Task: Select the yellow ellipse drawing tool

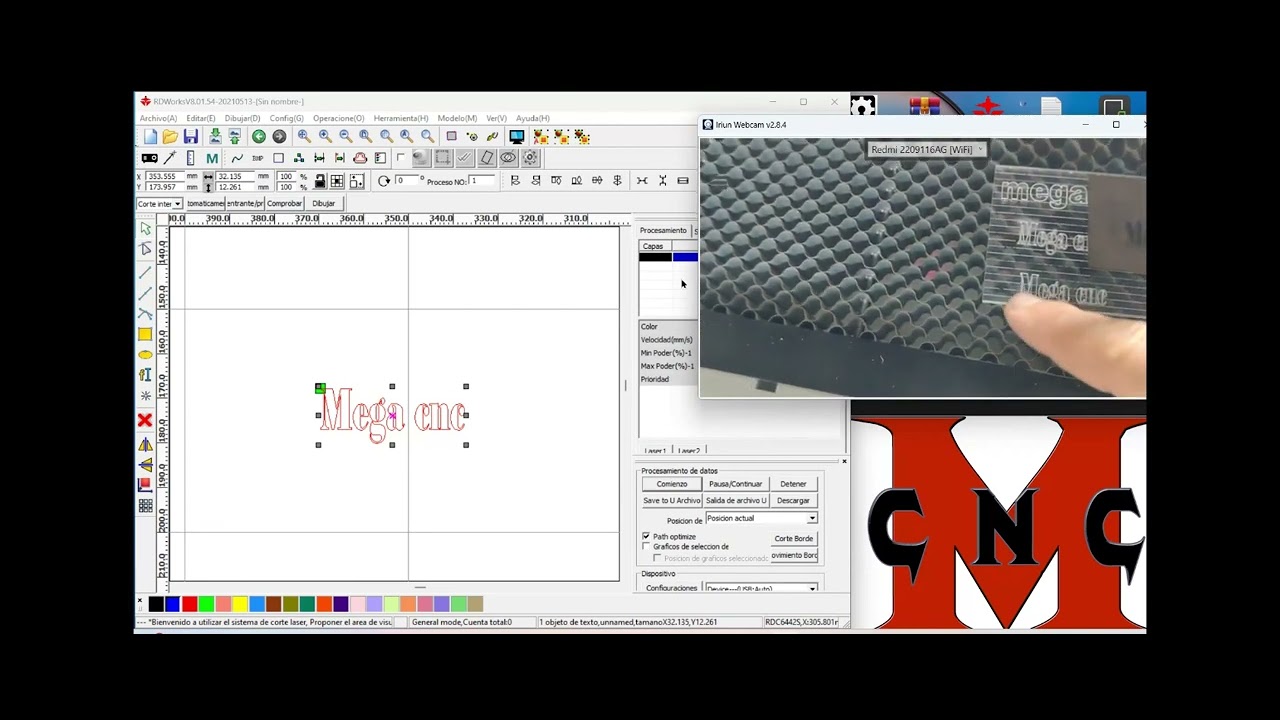Action: [145, 355]
